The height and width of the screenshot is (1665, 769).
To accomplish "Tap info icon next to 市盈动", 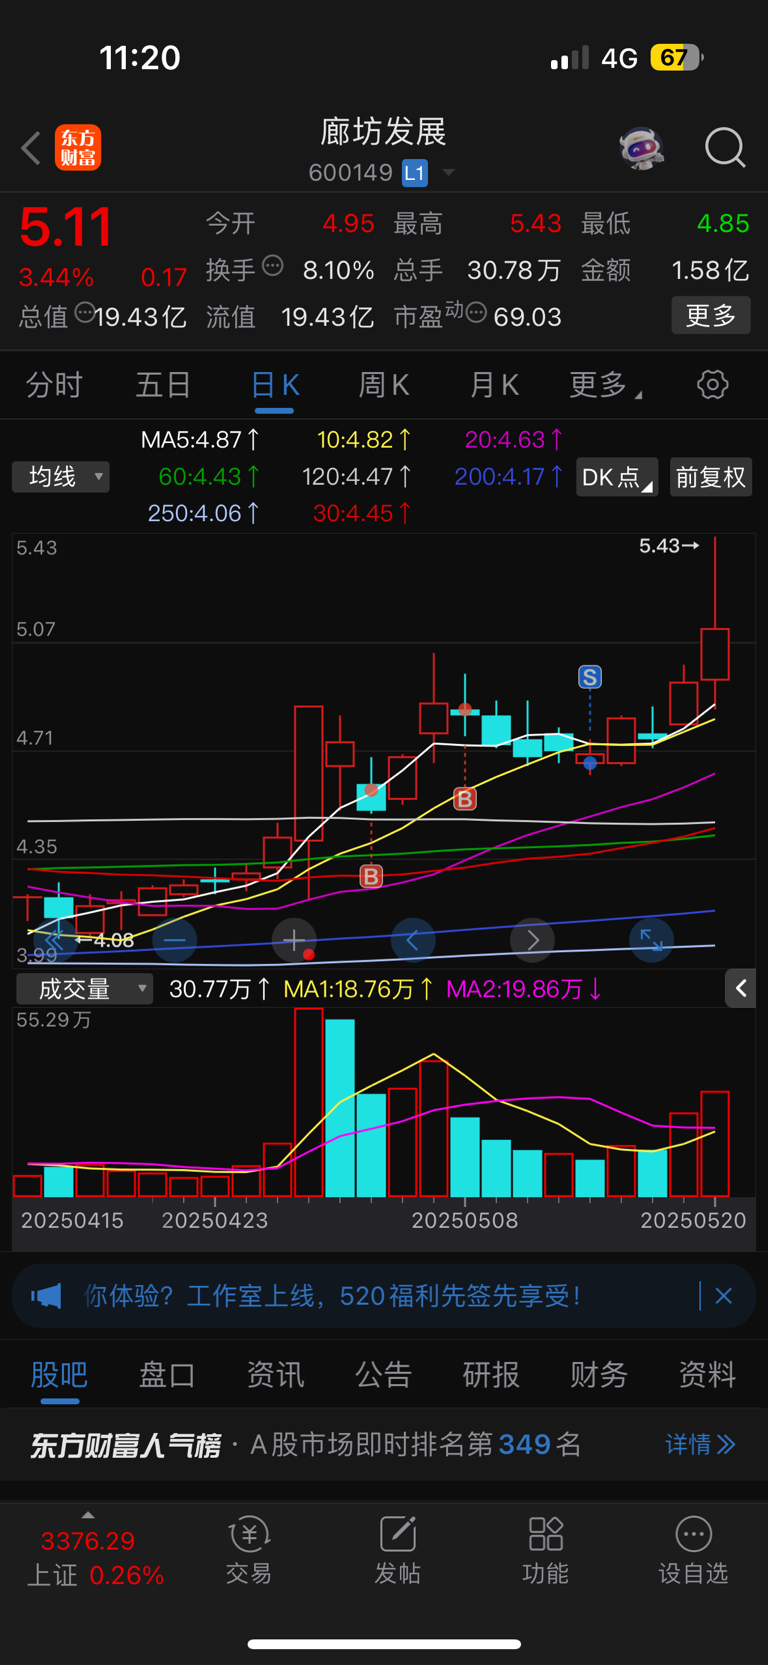I will pos(477,313).
